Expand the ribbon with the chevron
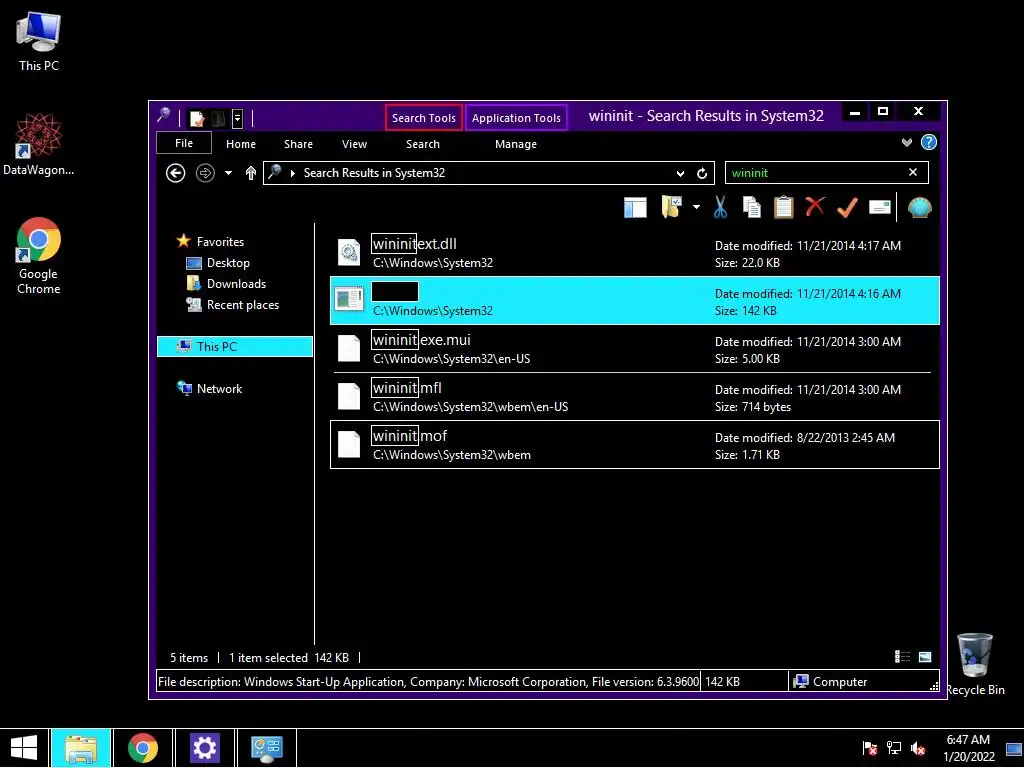1024x768 pixels. pos(906,142)
